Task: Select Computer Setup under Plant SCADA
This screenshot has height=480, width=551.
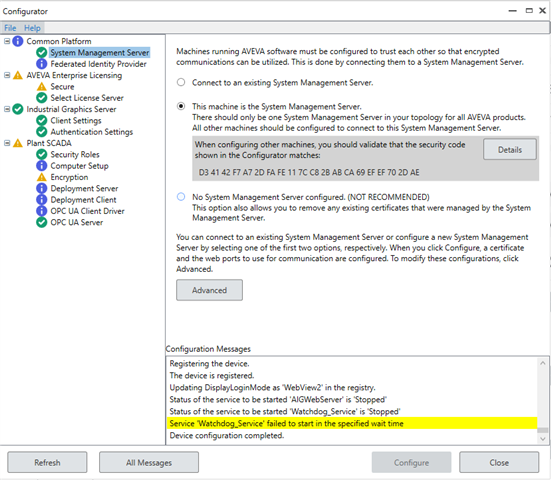Action: [79, 166]
